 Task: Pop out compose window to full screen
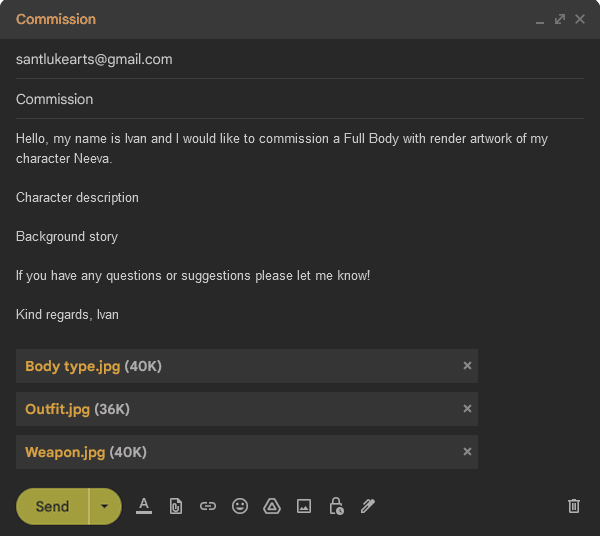tap(560, 19)
